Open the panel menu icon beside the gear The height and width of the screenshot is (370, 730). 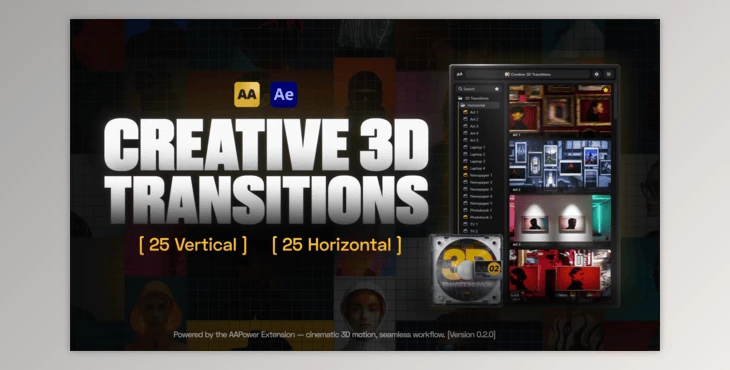coord(608,74)
